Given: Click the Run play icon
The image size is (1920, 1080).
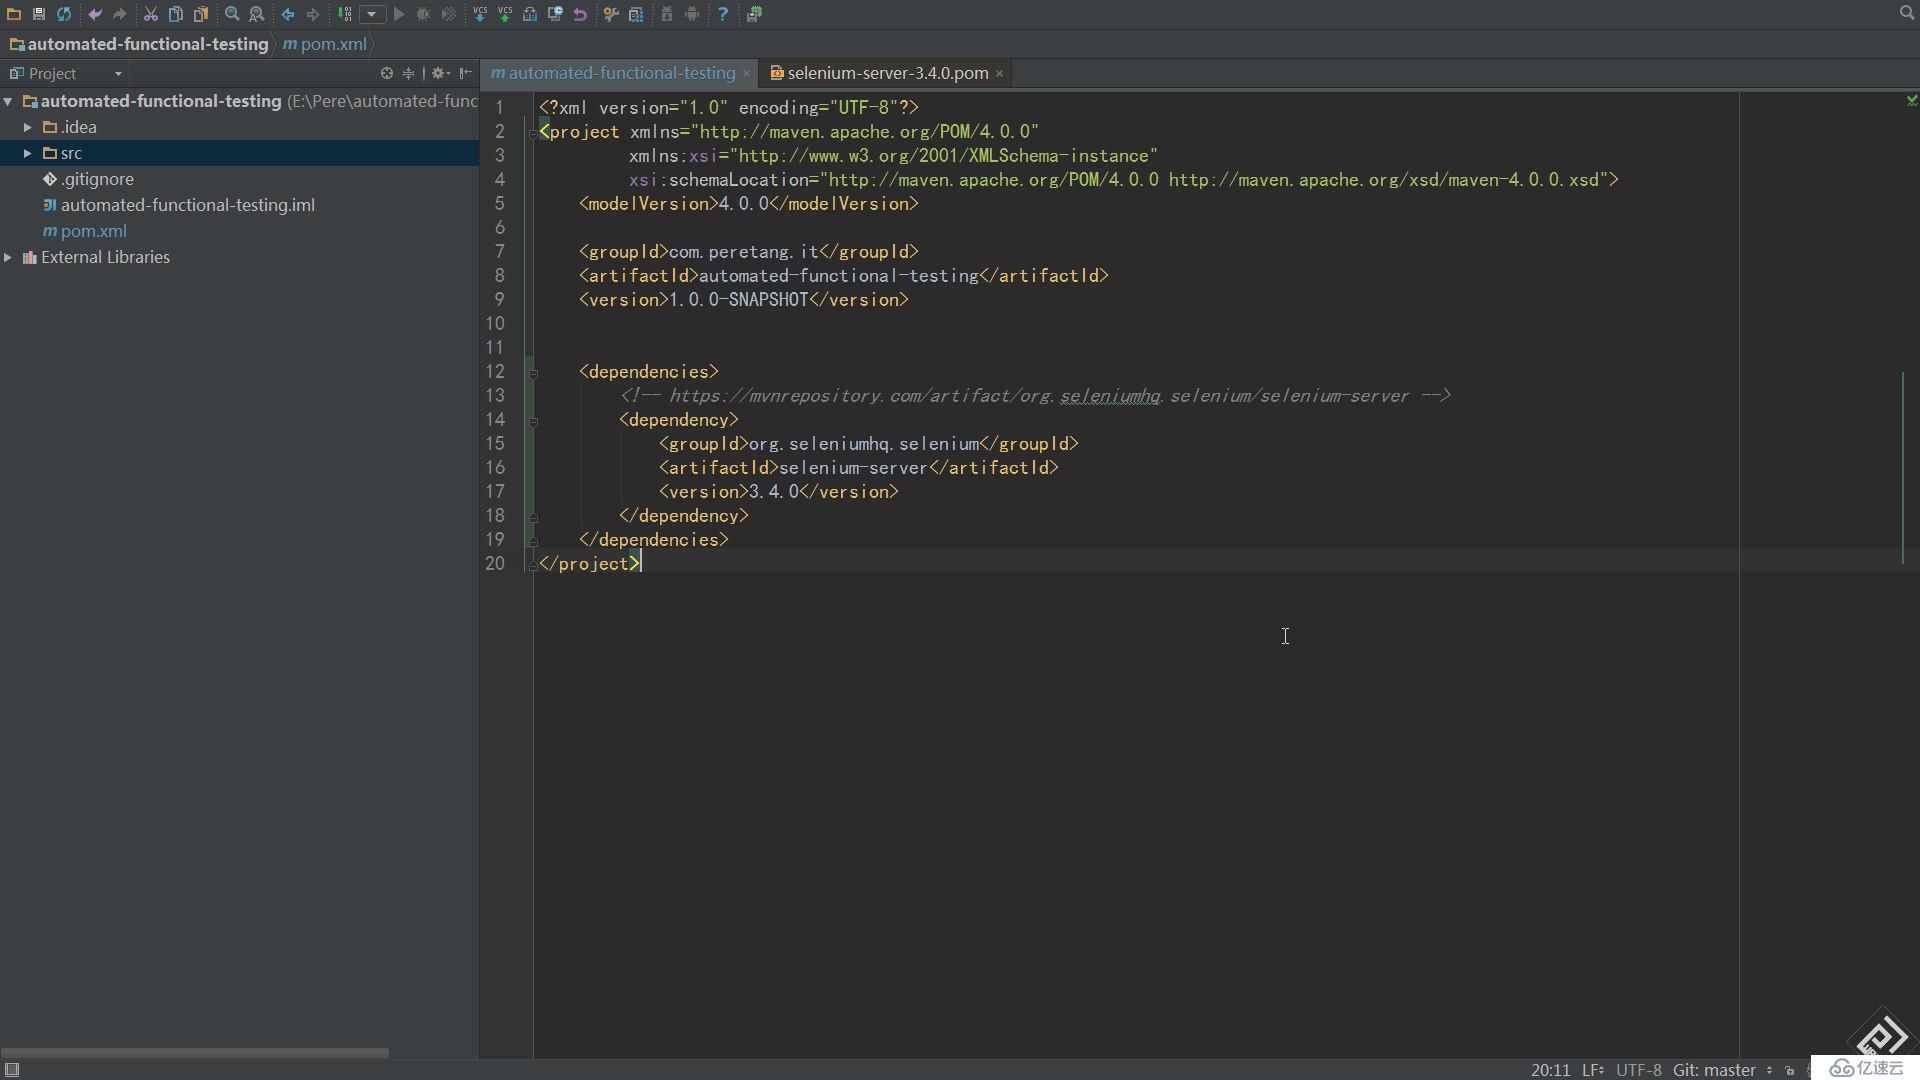Looking at the screenshot, I should tap(399, 14).
